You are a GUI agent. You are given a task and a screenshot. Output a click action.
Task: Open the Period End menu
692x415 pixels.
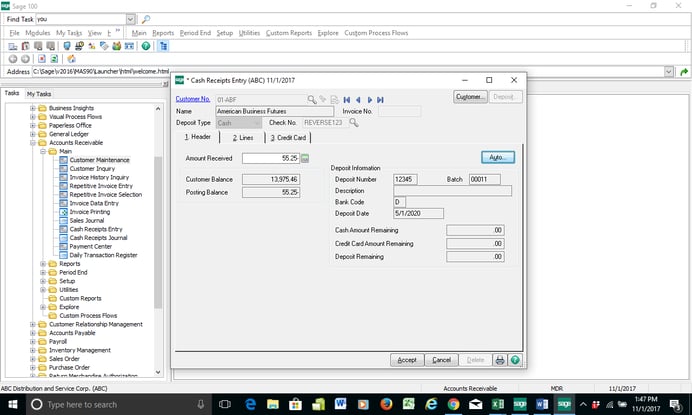tap(195, 33)
